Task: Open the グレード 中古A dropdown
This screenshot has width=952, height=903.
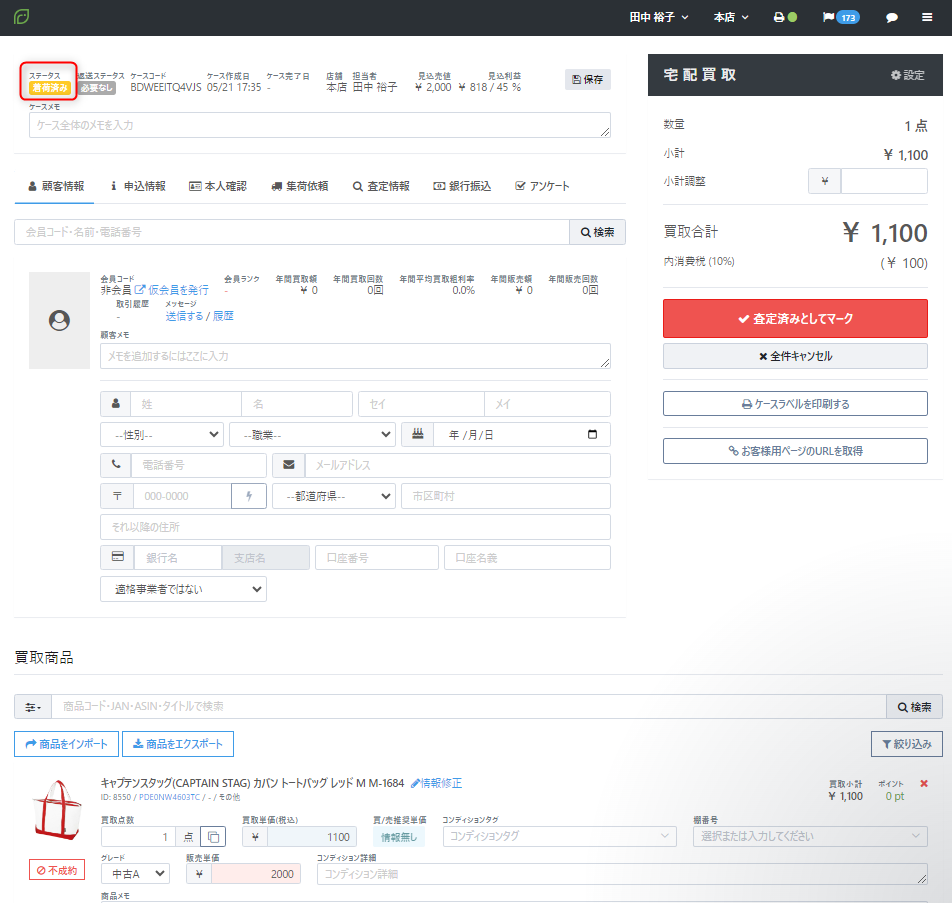Action: tap(135, 874)
